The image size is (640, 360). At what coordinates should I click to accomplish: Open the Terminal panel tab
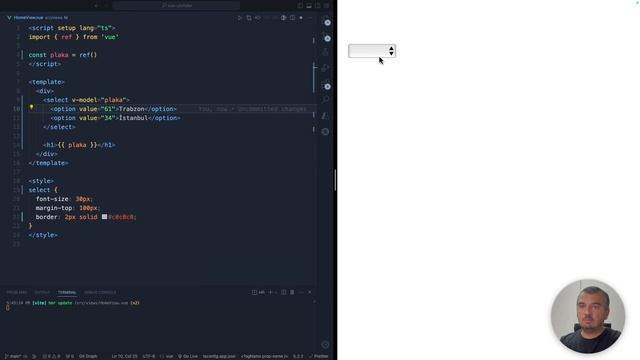point(67,292)
